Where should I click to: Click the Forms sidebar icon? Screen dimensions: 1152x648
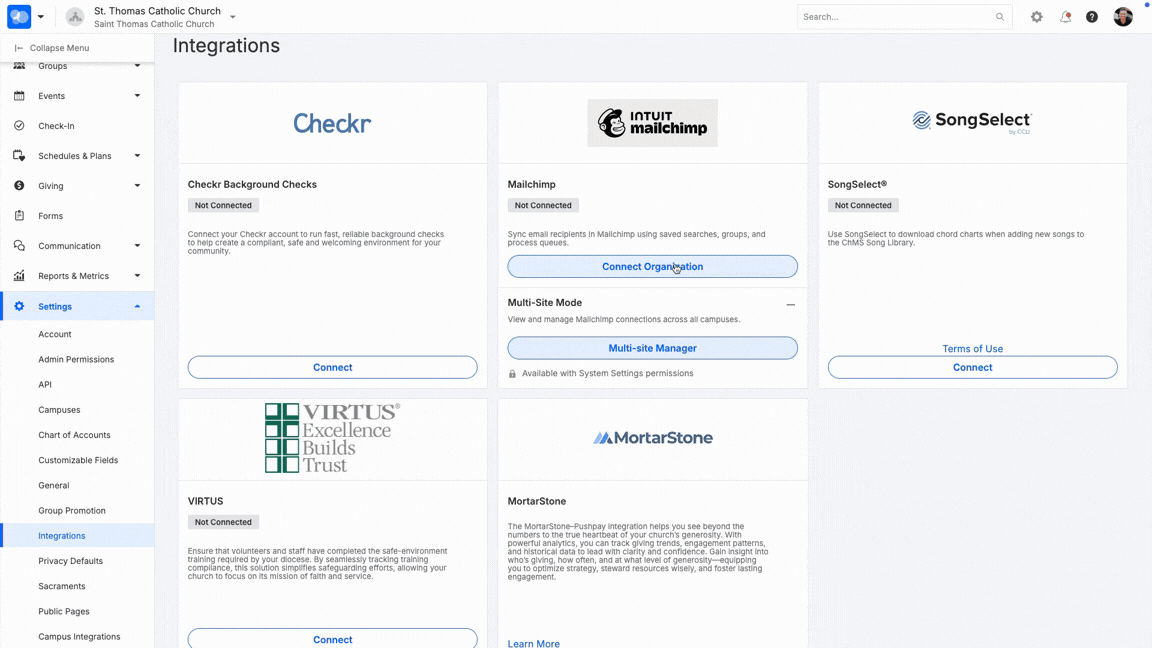coord(21,215)
